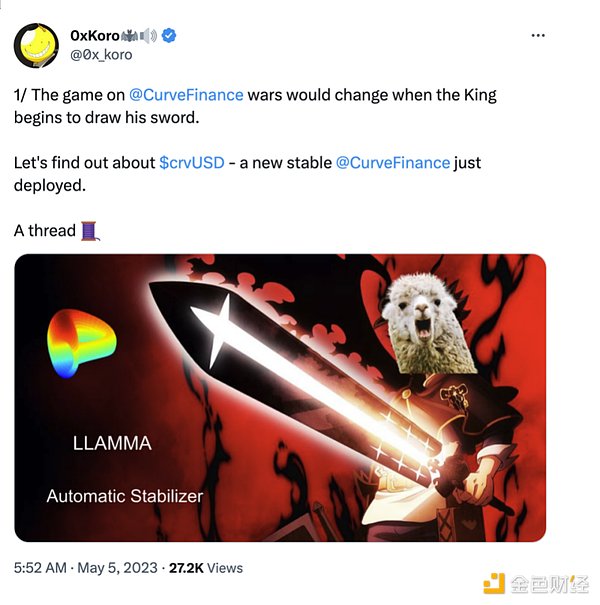
Task: Click the alpaca head in image
Action: 426,323
